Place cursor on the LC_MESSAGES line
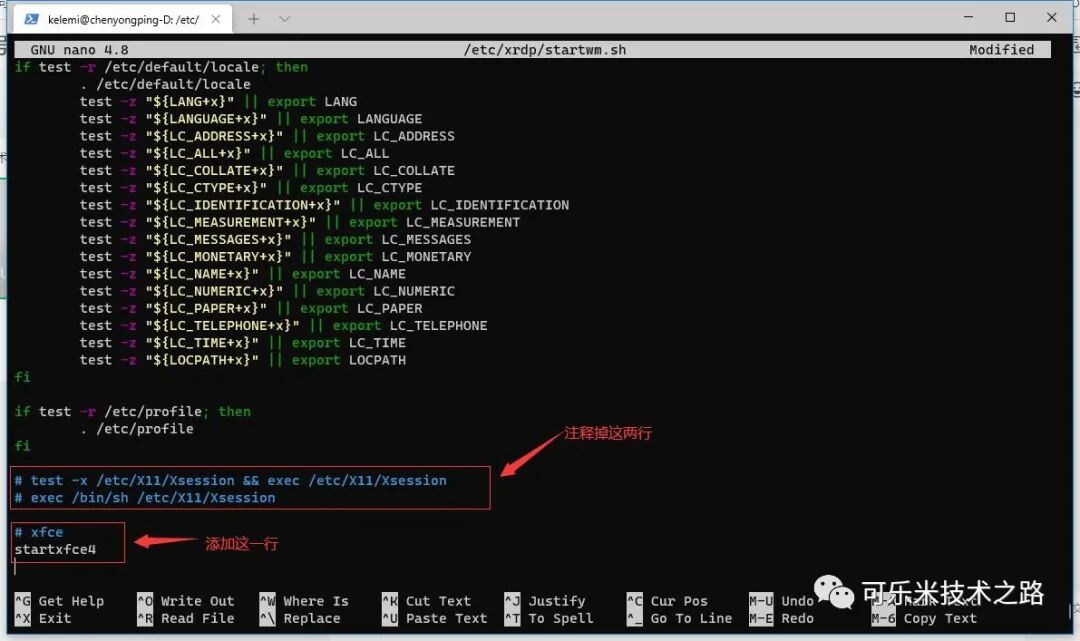The width and height of the screenshot is (1080, 641). pyautogui.click(x=276, y=239)
